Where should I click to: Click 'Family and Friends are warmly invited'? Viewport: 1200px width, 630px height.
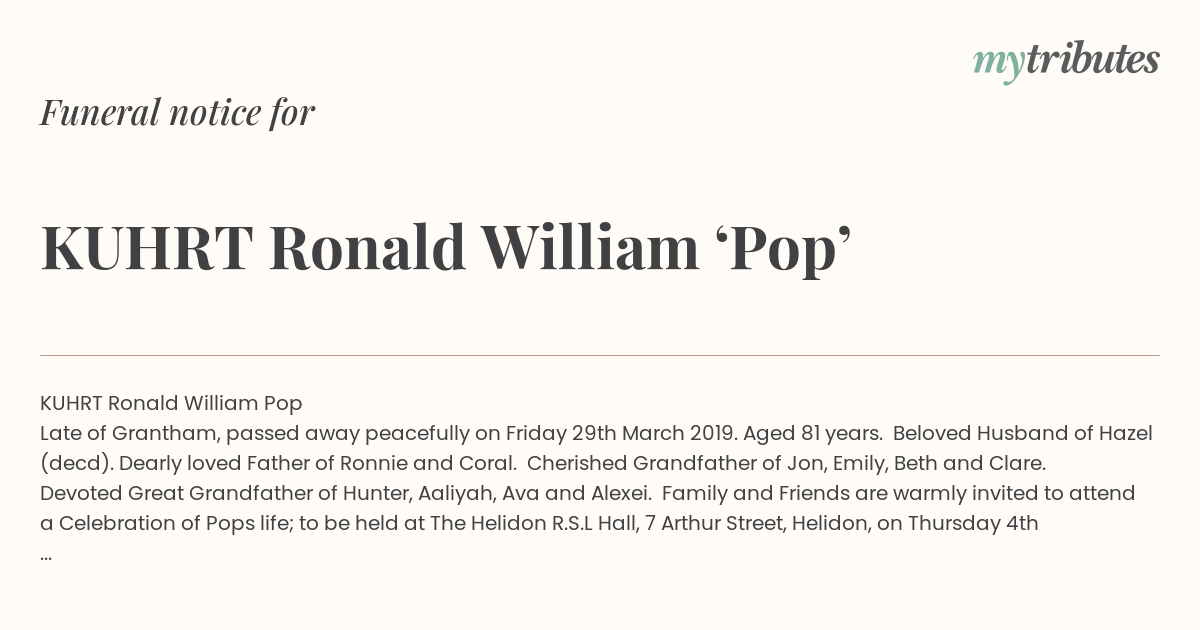pos(861,493)
